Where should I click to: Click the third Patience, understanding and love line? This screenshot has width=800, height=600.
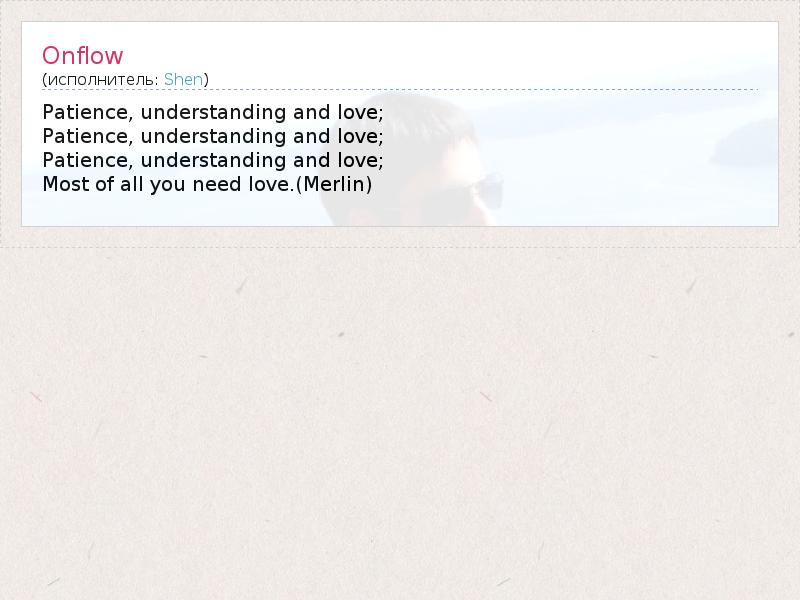[x=213, y=160]
